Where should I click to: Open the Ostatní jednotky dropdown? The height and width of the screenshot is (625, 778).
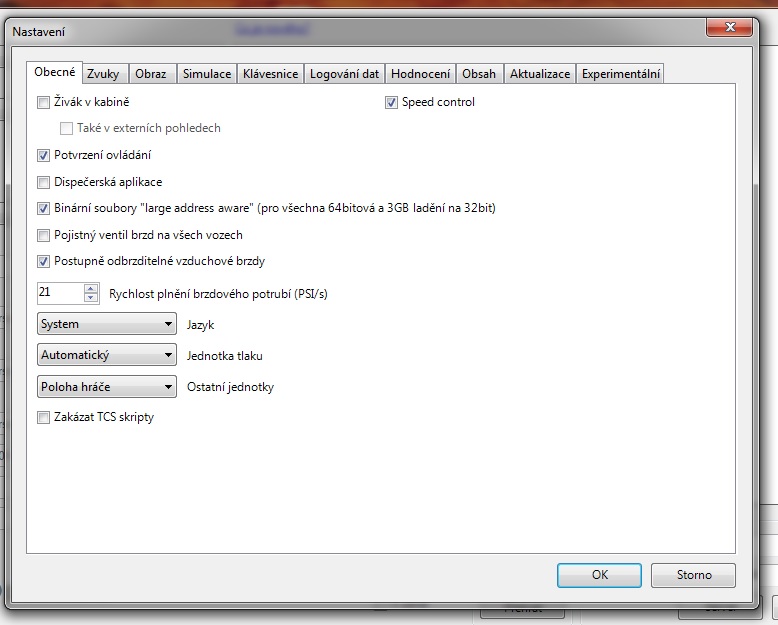pos(106,386)
